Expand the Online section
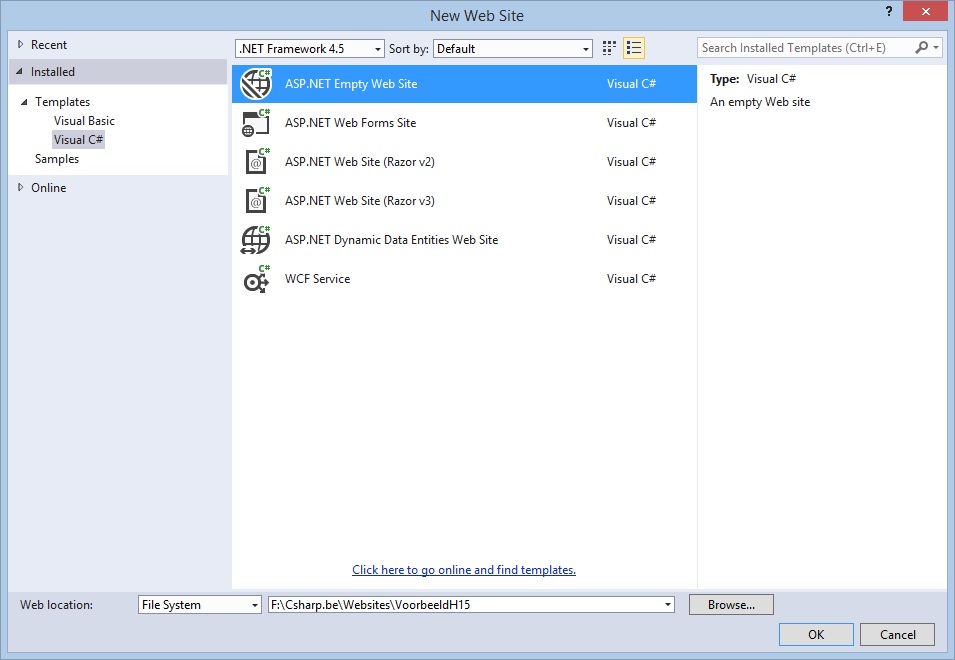Image resolution: width=955 pixels, height=660 pixels. pos(21,188)
